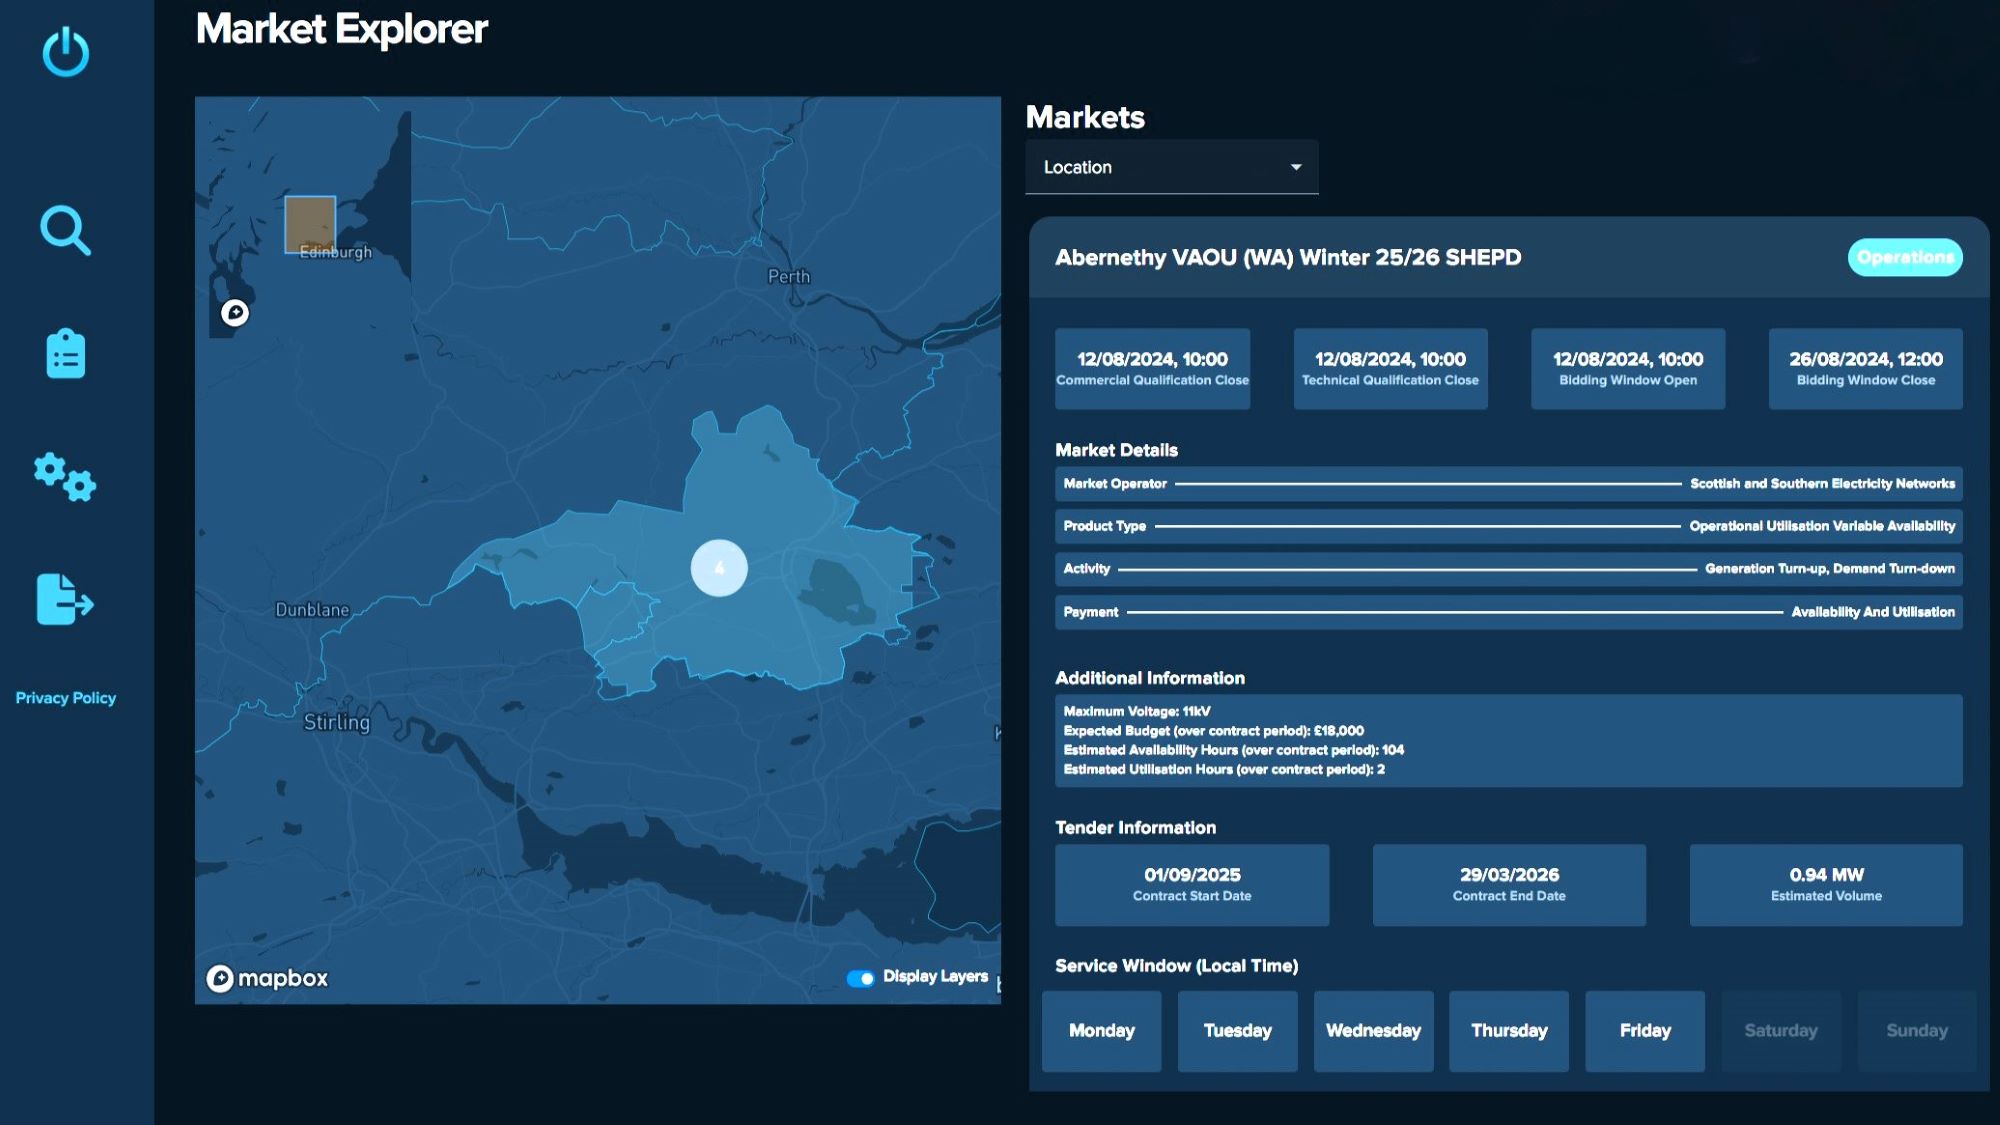Select the Wednesday service window tab
The width and height of the screenshot is (2000, 1125).
click(x=1373, y=1031)
